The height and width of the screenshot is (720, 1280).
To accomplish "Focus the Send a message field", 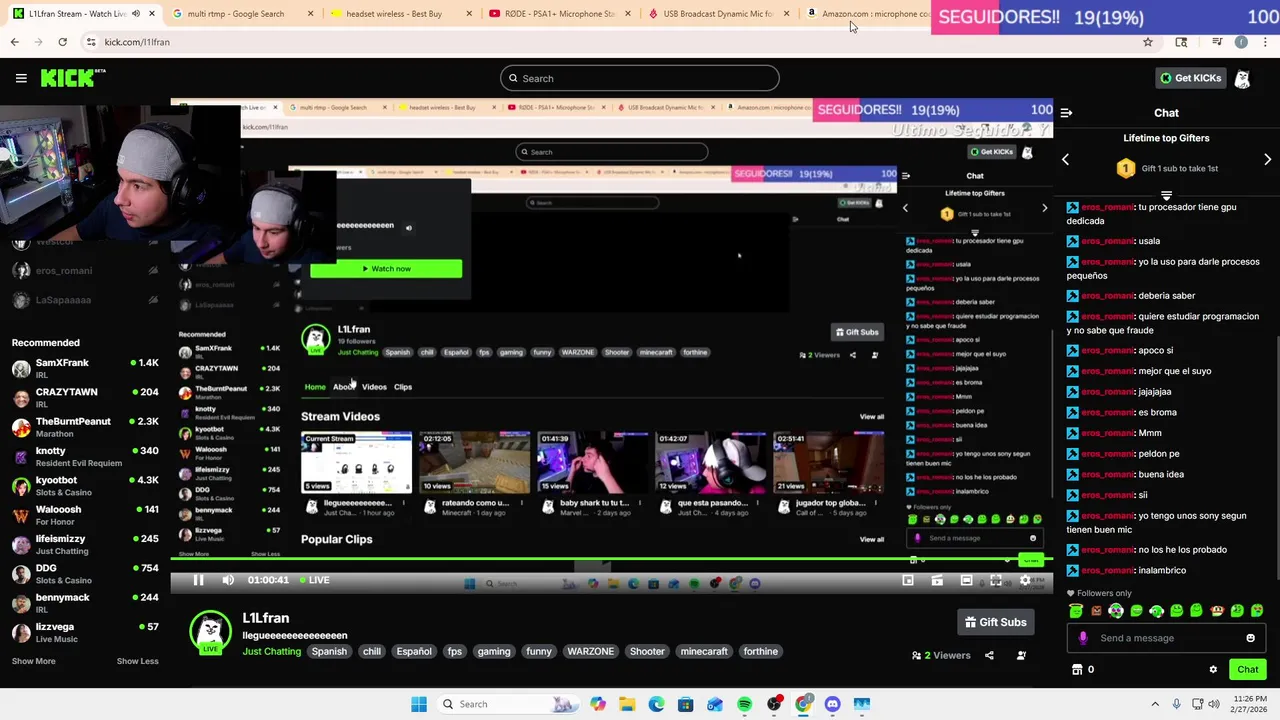I will (1165, 638).
